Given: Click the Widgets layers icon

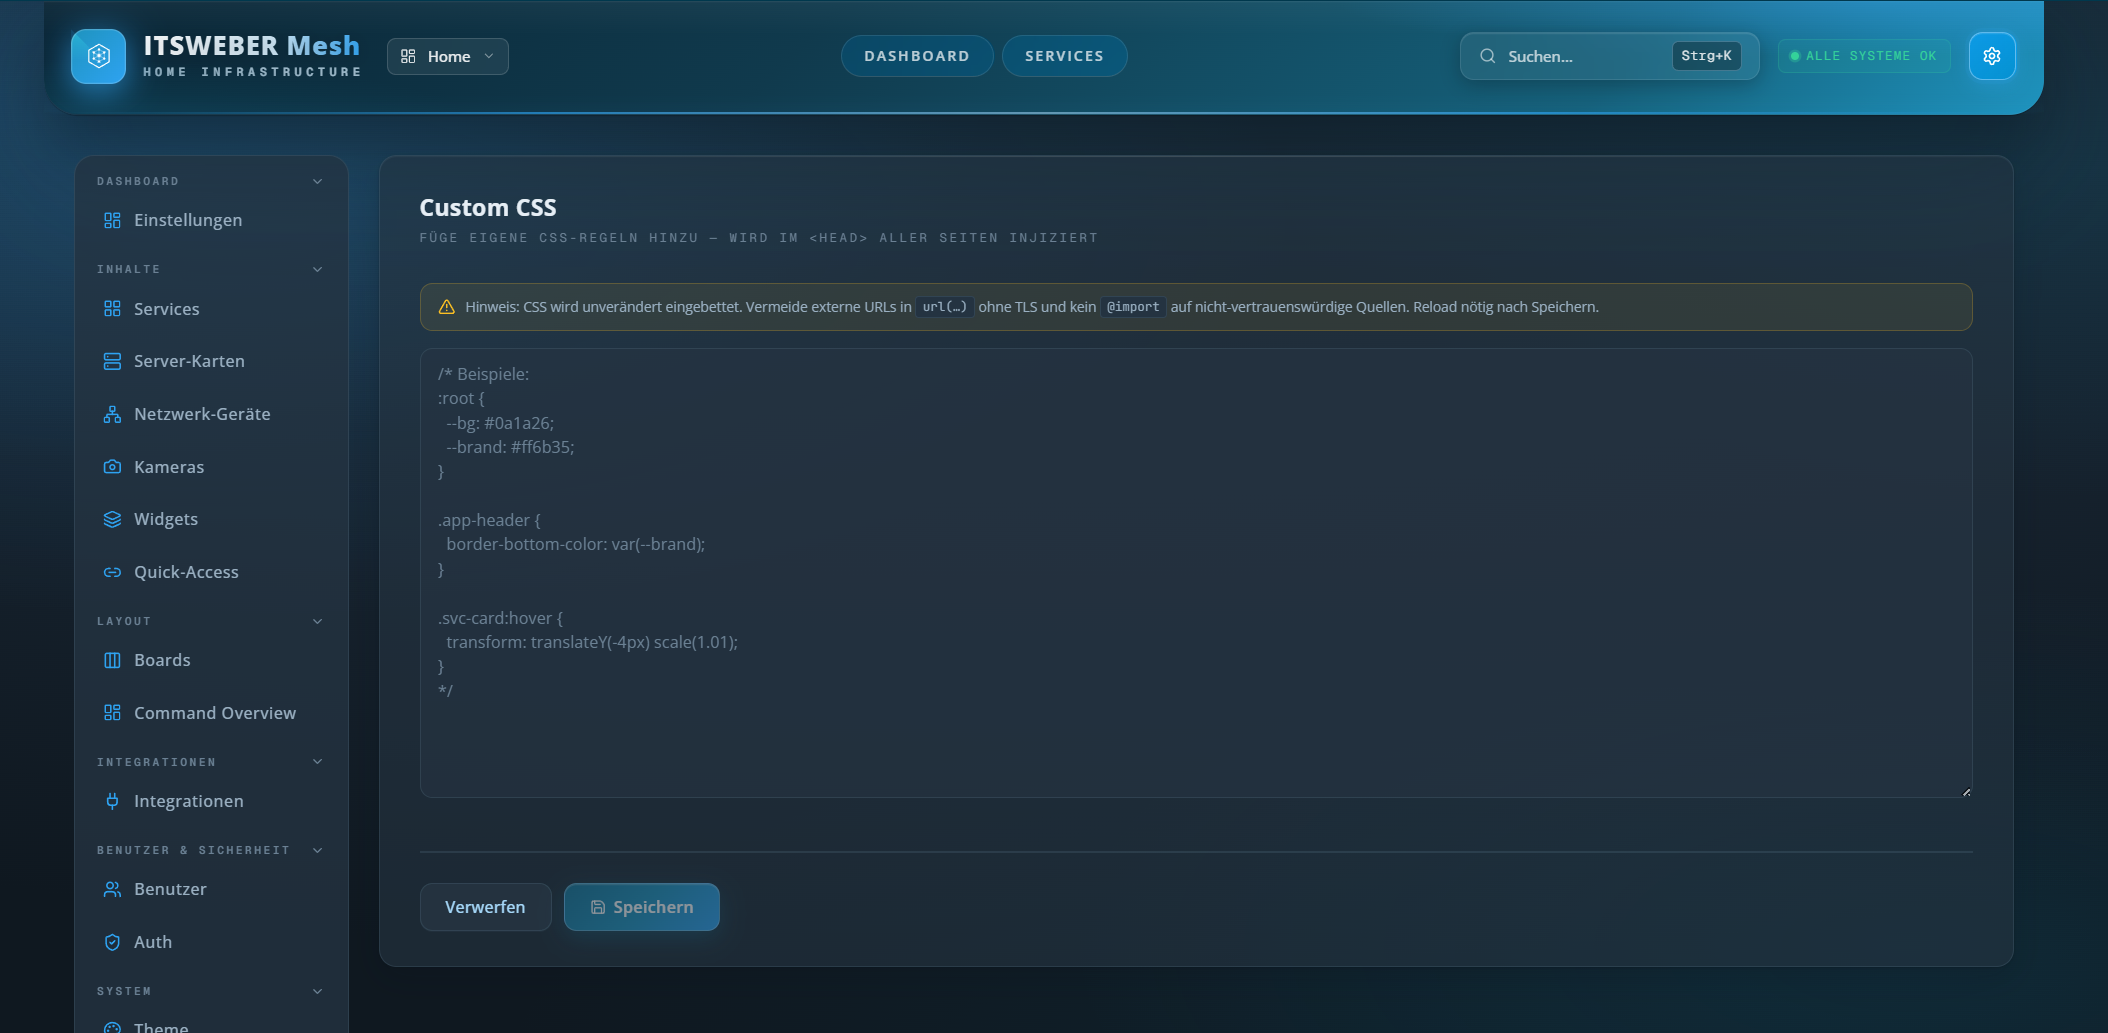Looking at the screenshot, I should (x=112, y=519).
